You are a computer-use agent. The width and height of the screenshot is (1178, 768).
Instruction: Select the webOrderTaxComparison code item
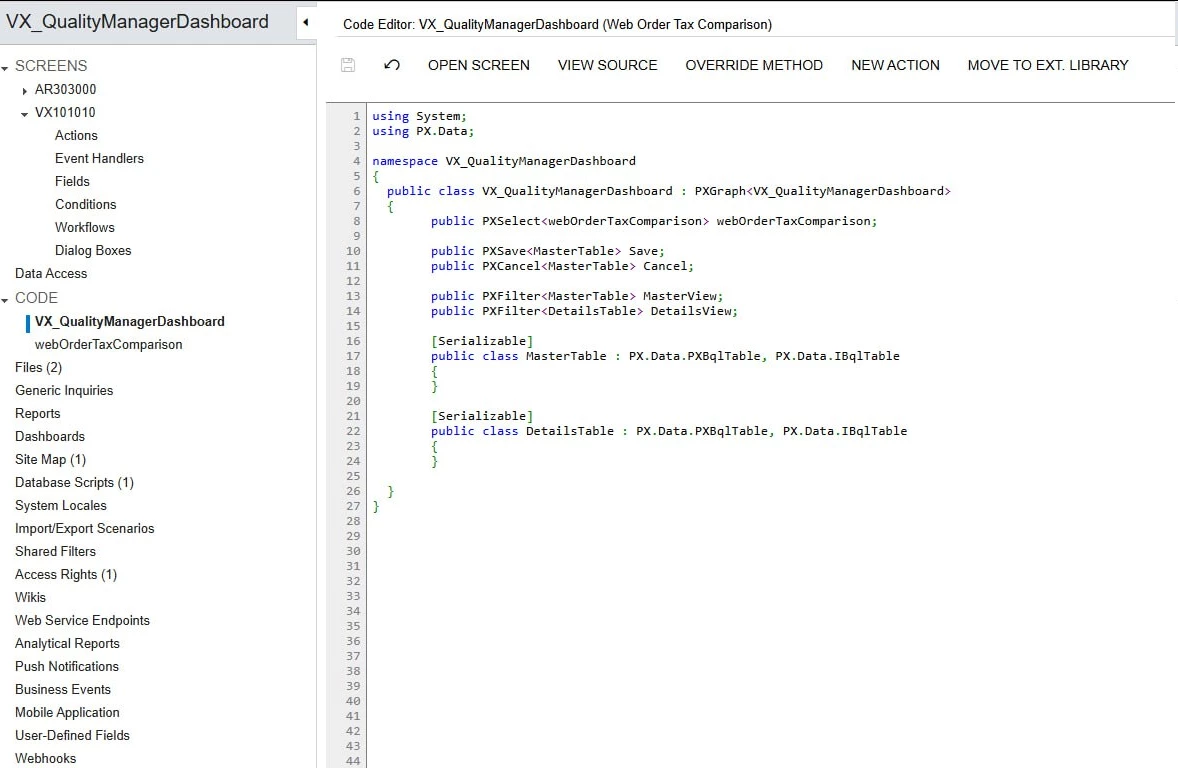coord(110,344)
